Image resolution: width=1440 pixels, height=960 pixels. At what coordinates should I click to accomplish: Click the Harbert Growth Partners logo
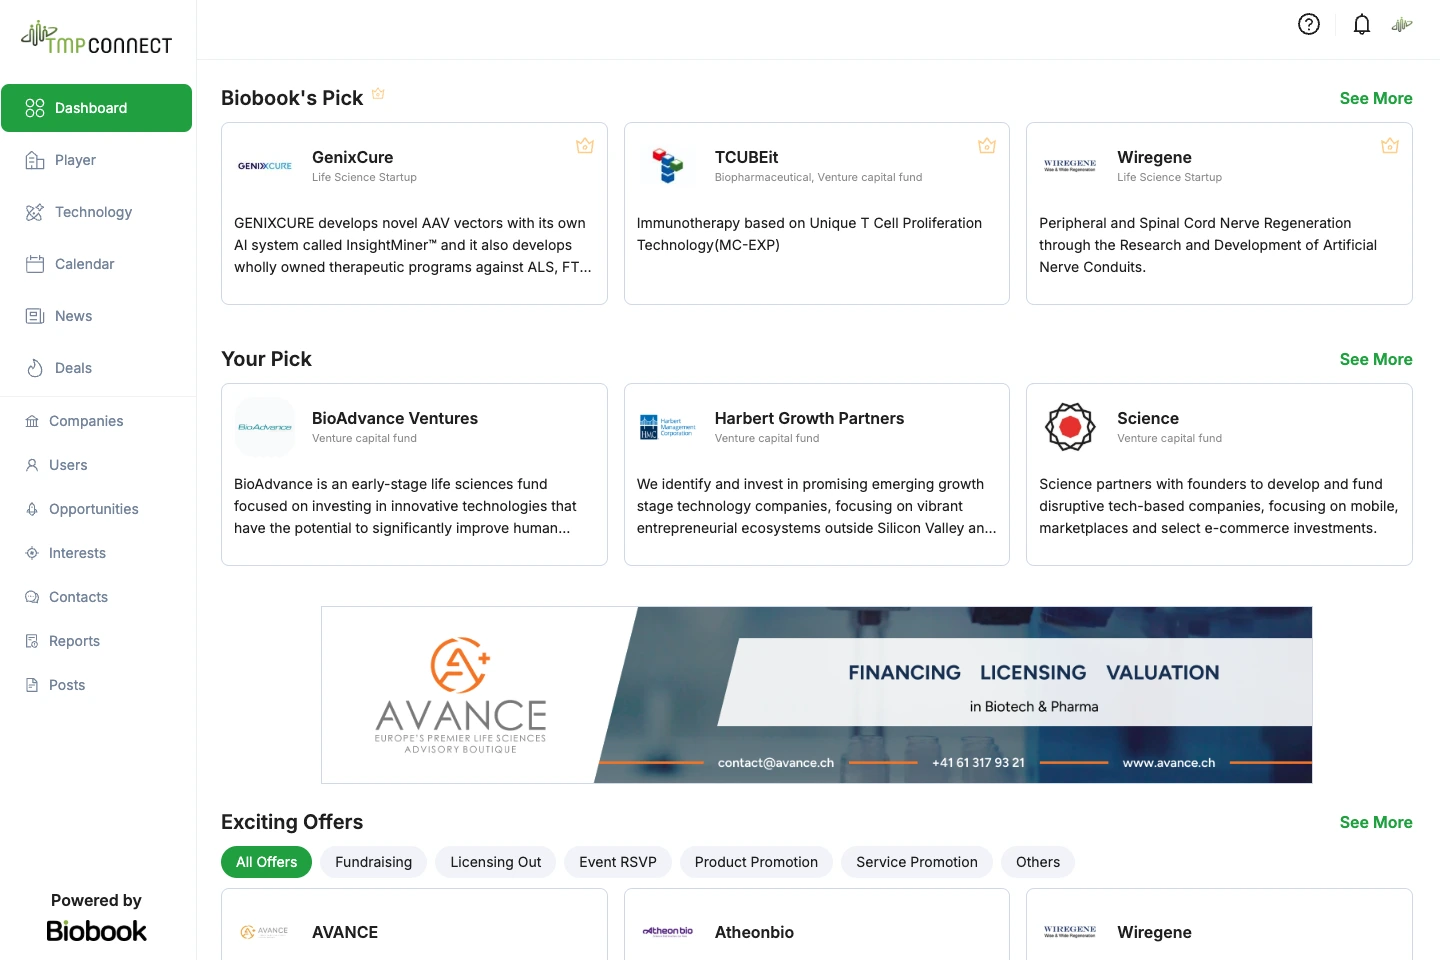pyautogui.click(x=668, y=427)
